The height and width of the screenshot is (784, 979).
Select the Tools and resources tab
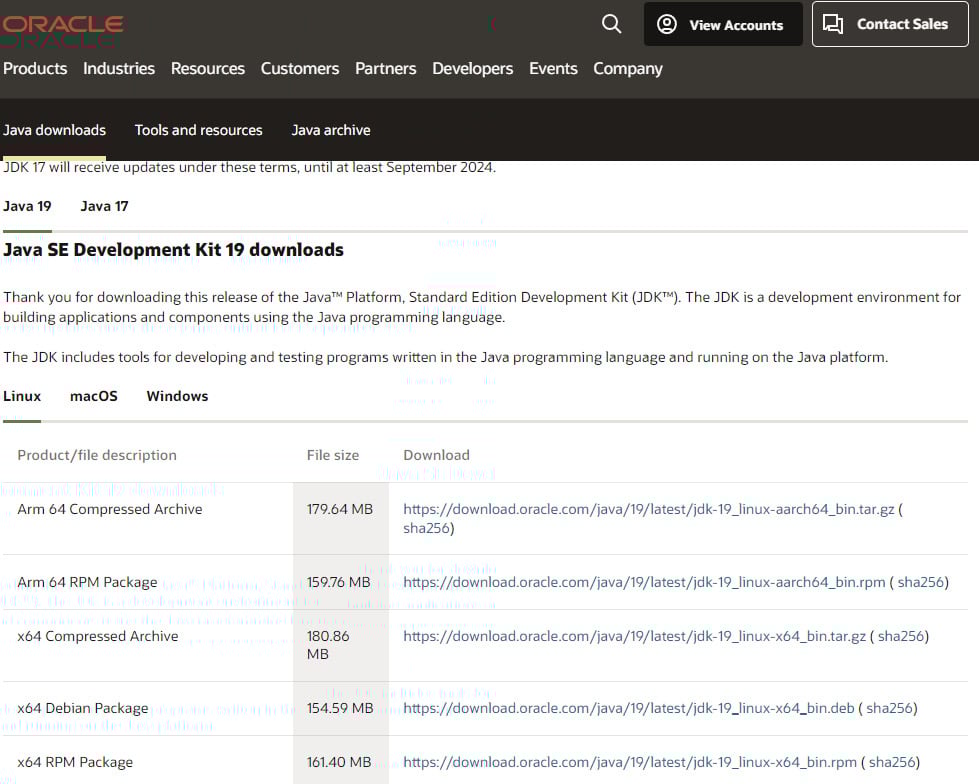199,130
